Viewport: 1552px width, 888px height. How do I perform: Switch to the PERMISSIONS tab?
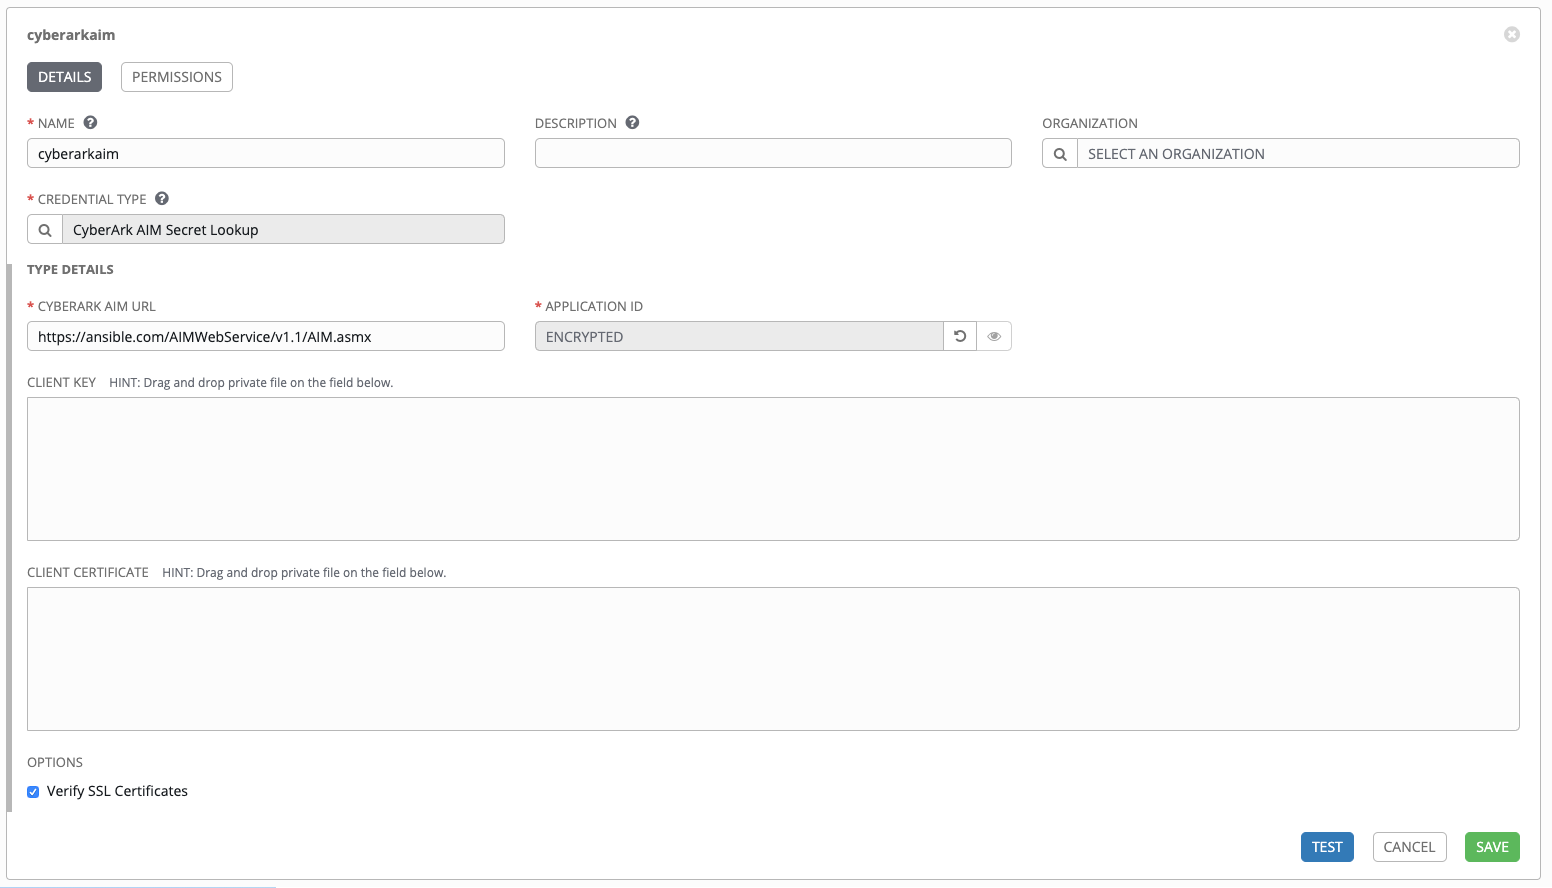177,77
